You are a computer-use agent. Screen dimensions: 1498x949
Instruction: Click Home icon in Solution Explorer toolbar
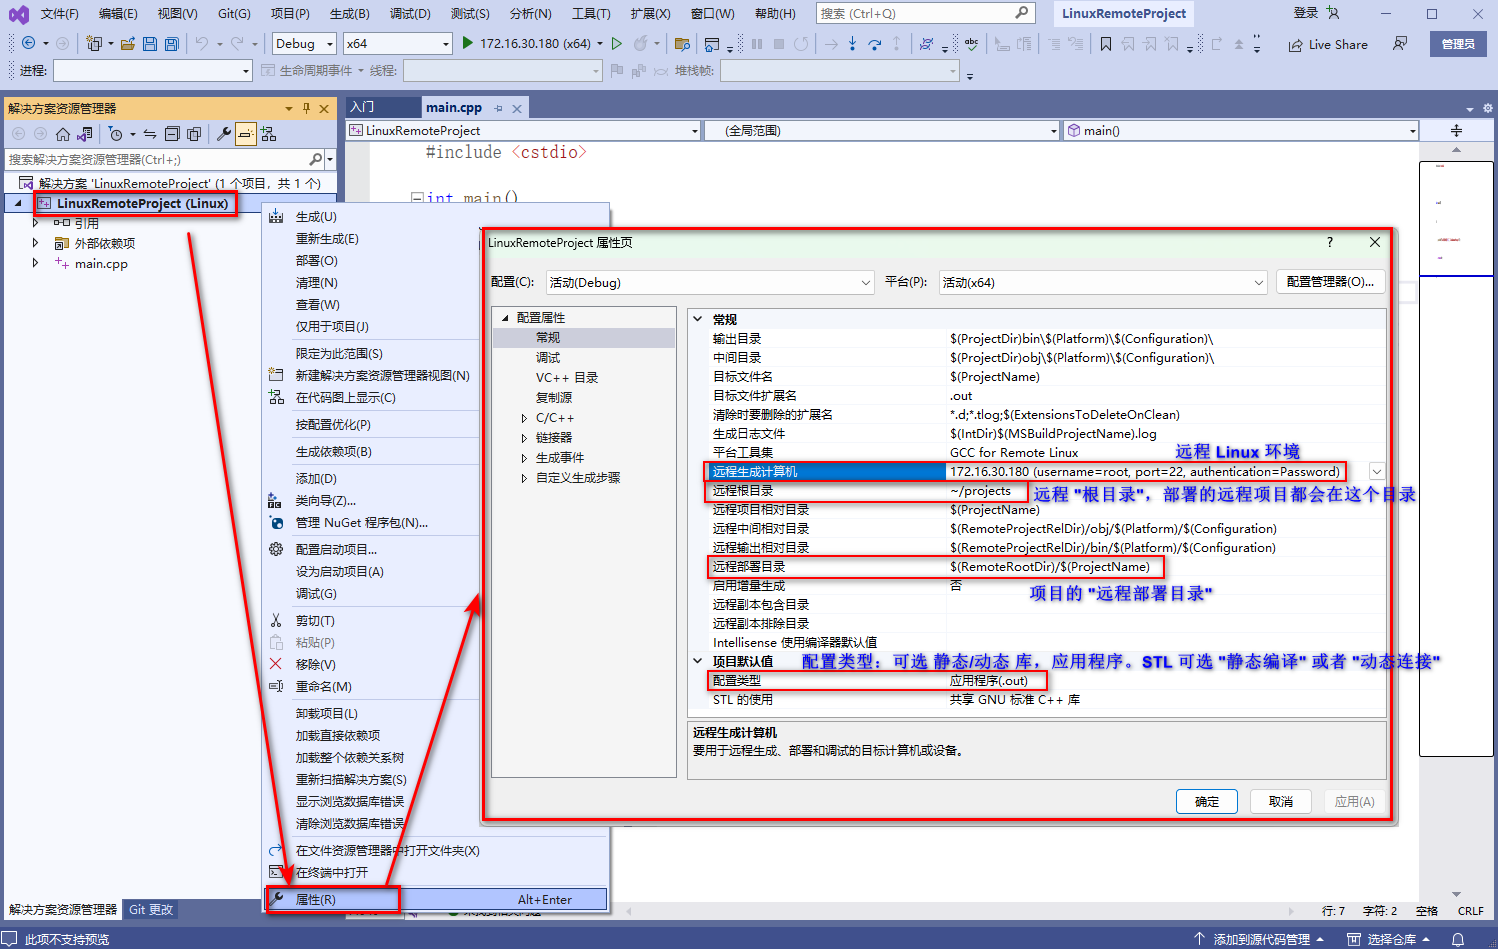pos(63,134)
